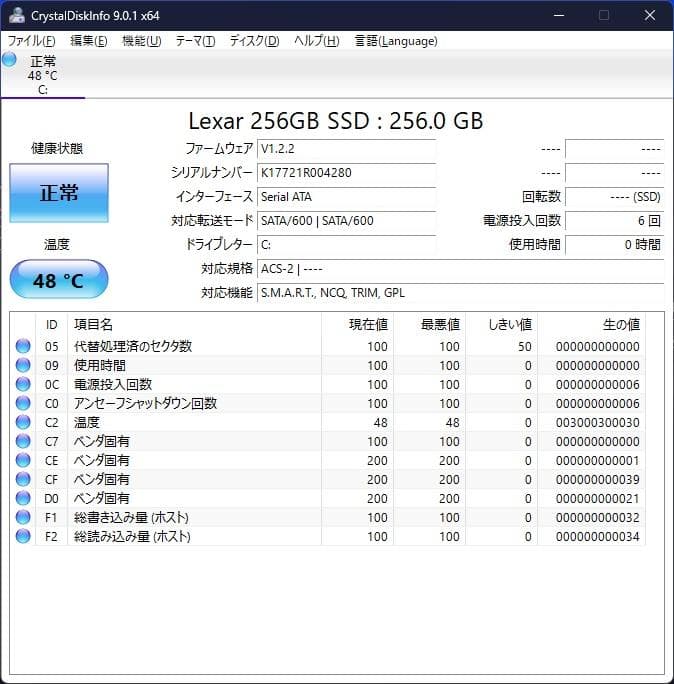Click the 健康状態 label
674x684 pixels.
pos(57,148)
